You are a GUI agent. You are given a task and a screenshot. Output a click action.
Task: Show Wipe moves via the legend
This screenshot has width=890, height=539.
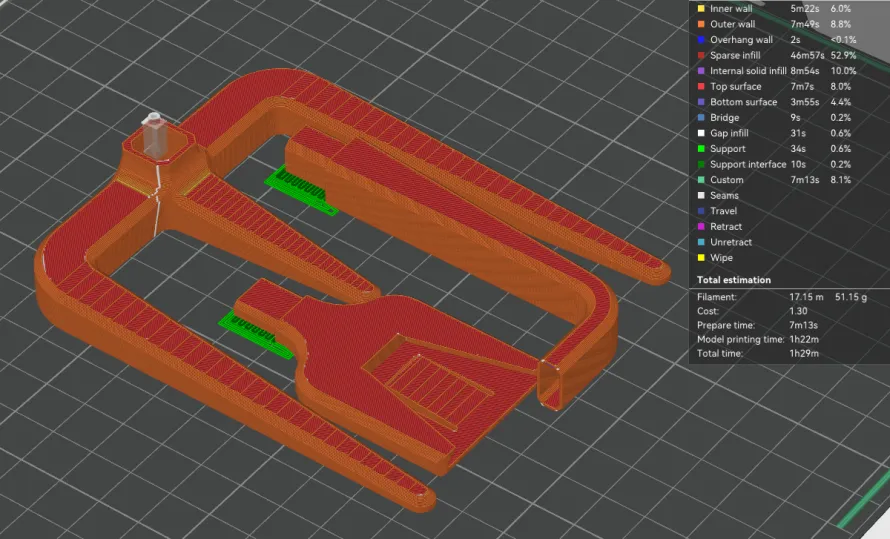(x=721, y=258)
